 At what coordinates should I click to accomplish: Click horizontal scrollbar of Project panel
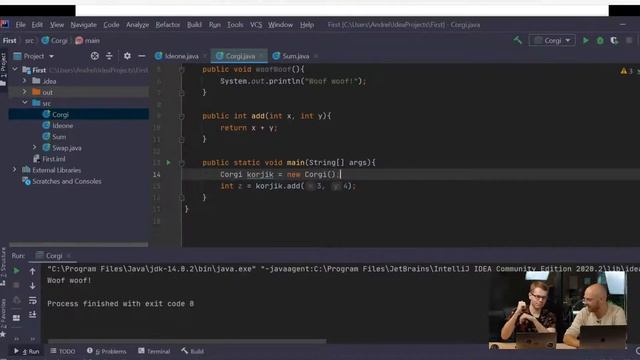click(x=78, y=244)
